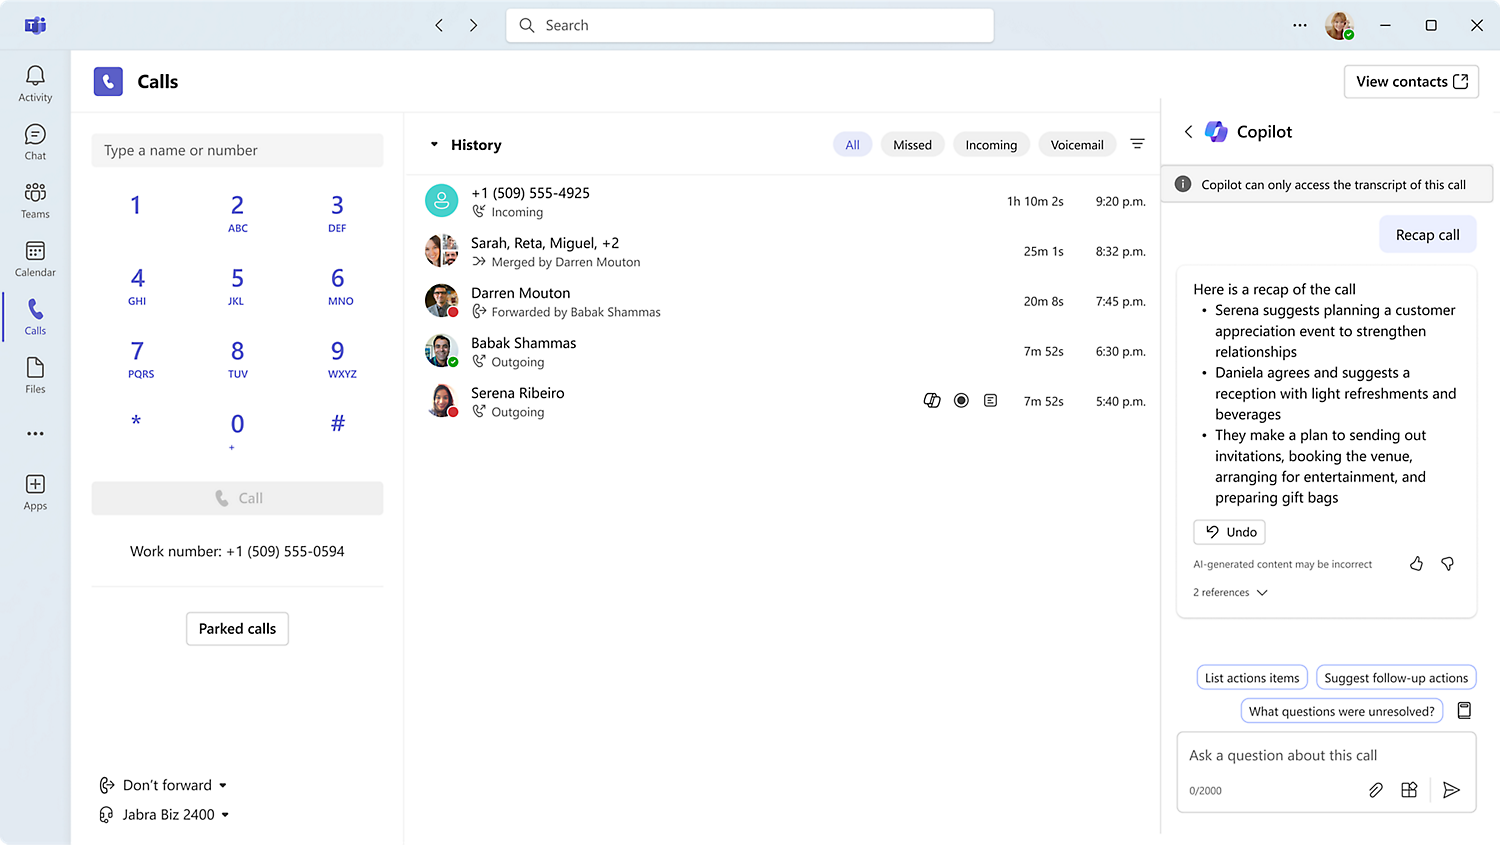Click Undo in the Copilot recap
The width and height of the screenshot is (1500, 845).
point(1229,532)
